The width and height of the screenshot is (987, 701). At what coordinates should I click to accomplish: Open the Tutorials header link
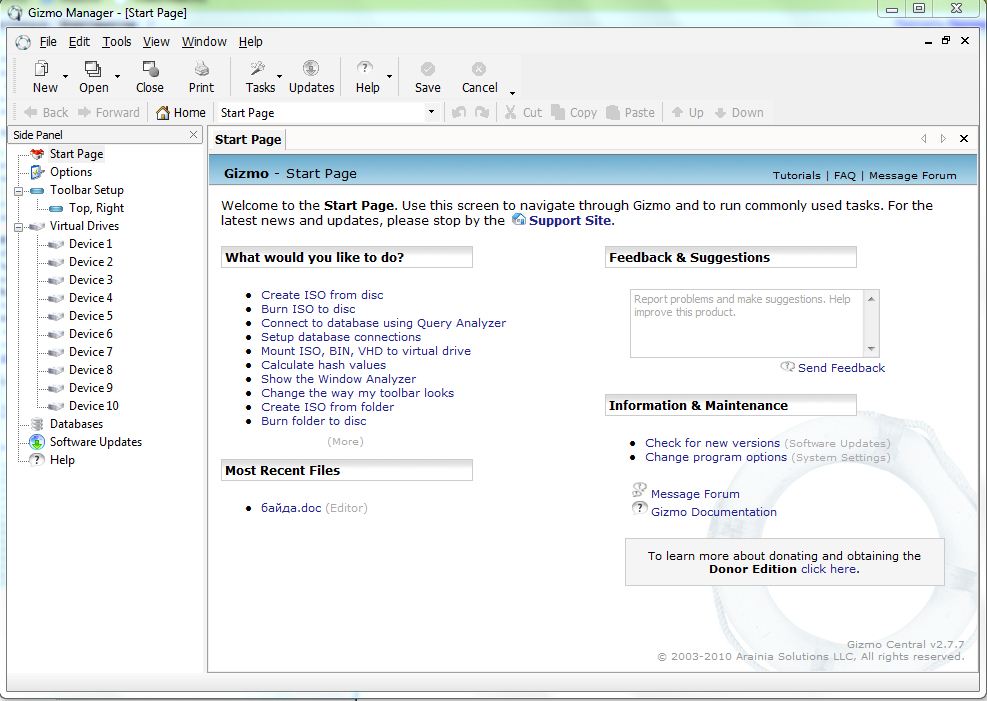tap(796, 176)
